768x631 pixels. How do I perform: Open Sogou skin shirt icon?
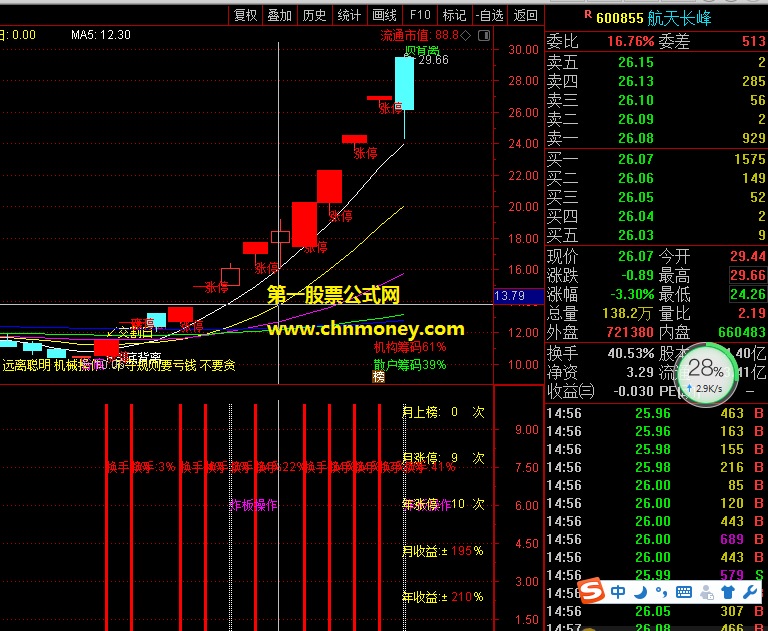tap(728, 592)
